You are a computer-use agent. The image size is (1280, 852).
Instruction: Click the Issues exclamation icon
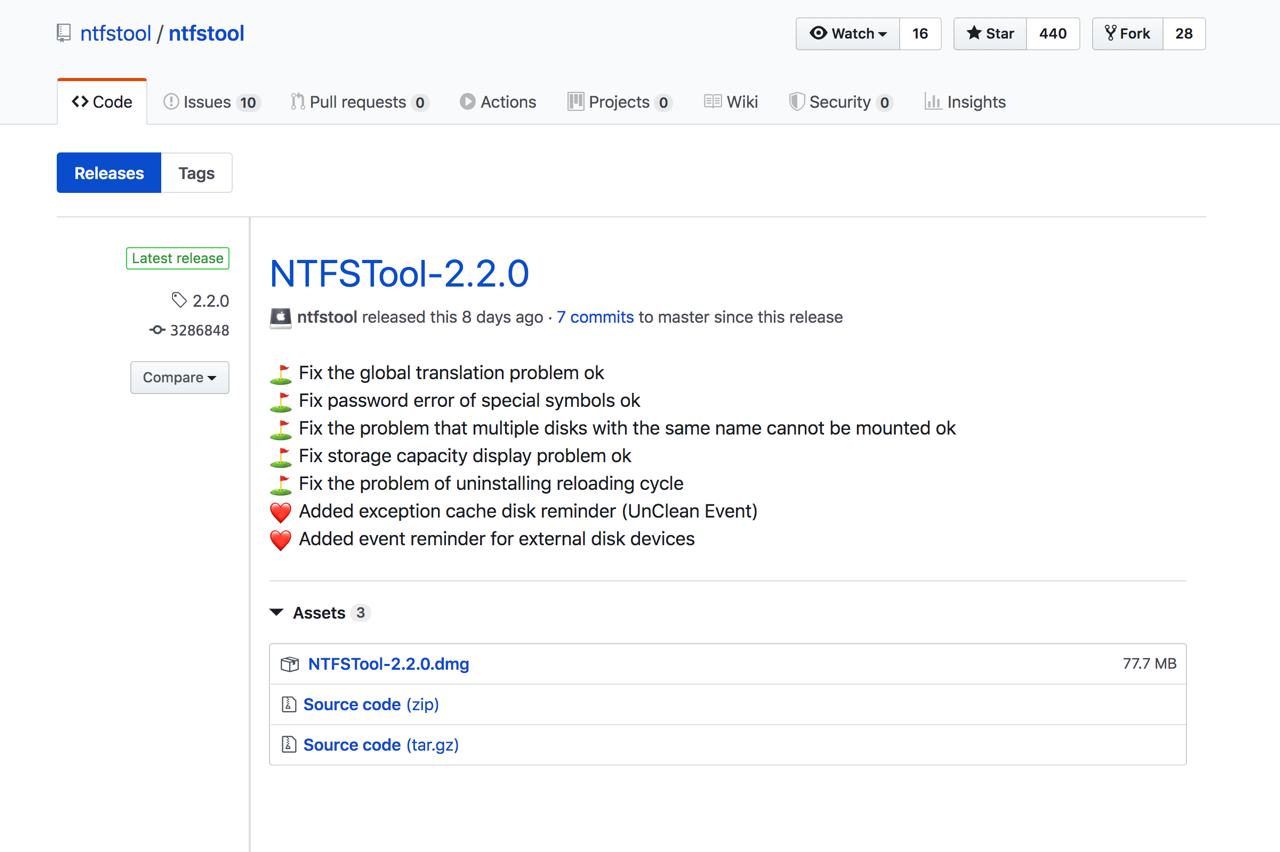pyautogui.click(x=171, y=101)
